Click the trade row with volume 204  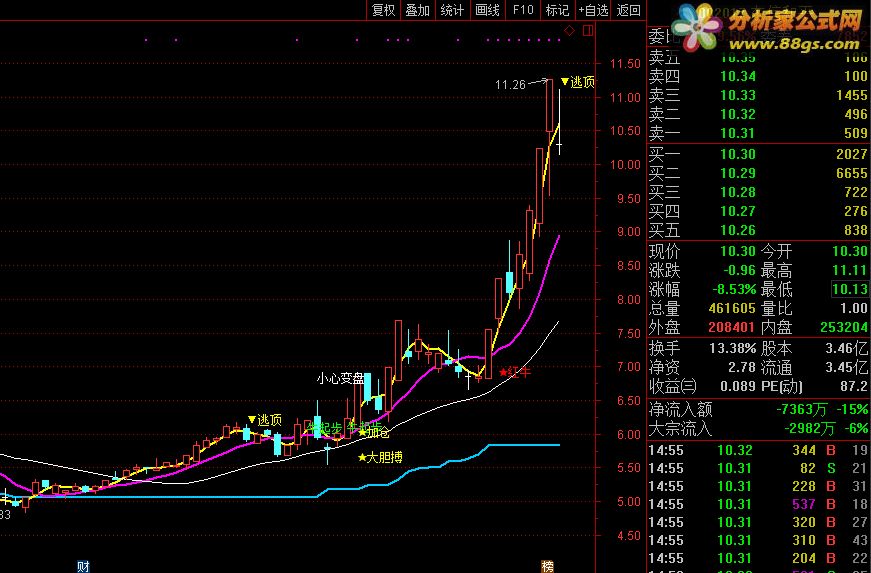click(759, 558)
